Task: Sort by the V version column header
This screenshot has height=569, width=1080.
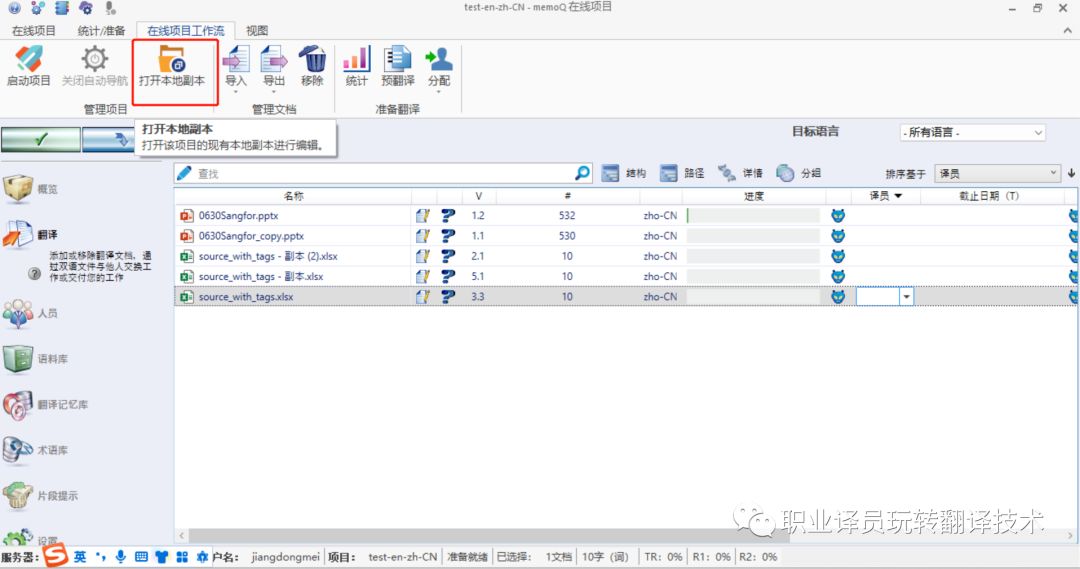Action: [x=478, y=196]
